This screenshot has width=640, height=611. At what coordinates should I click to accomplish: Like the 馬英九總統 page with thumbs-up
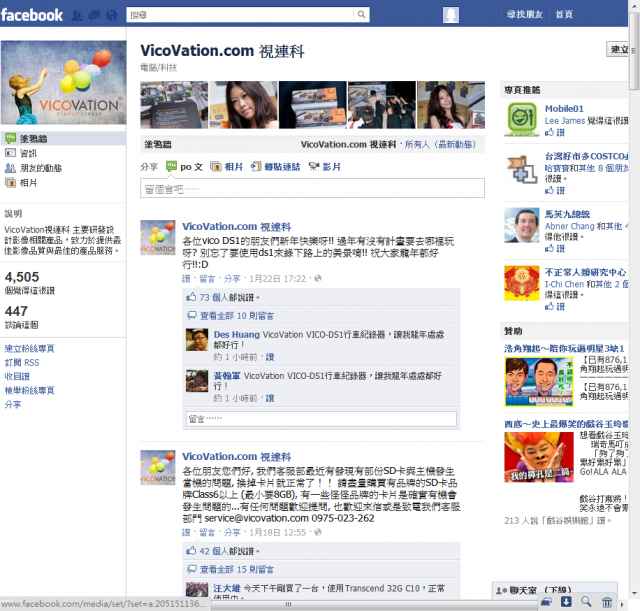[x=555, y=249]
